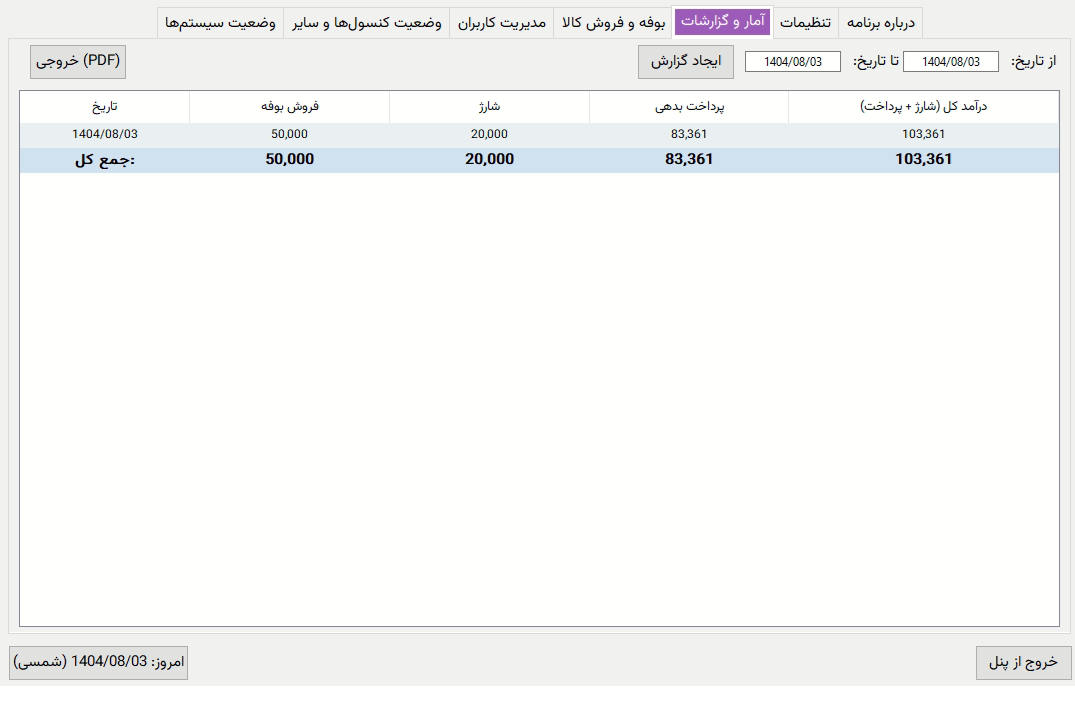Screen dimensions: 1075x724
Task: Focus the از تاریخ start date field
Action: (x=950, y=62)
